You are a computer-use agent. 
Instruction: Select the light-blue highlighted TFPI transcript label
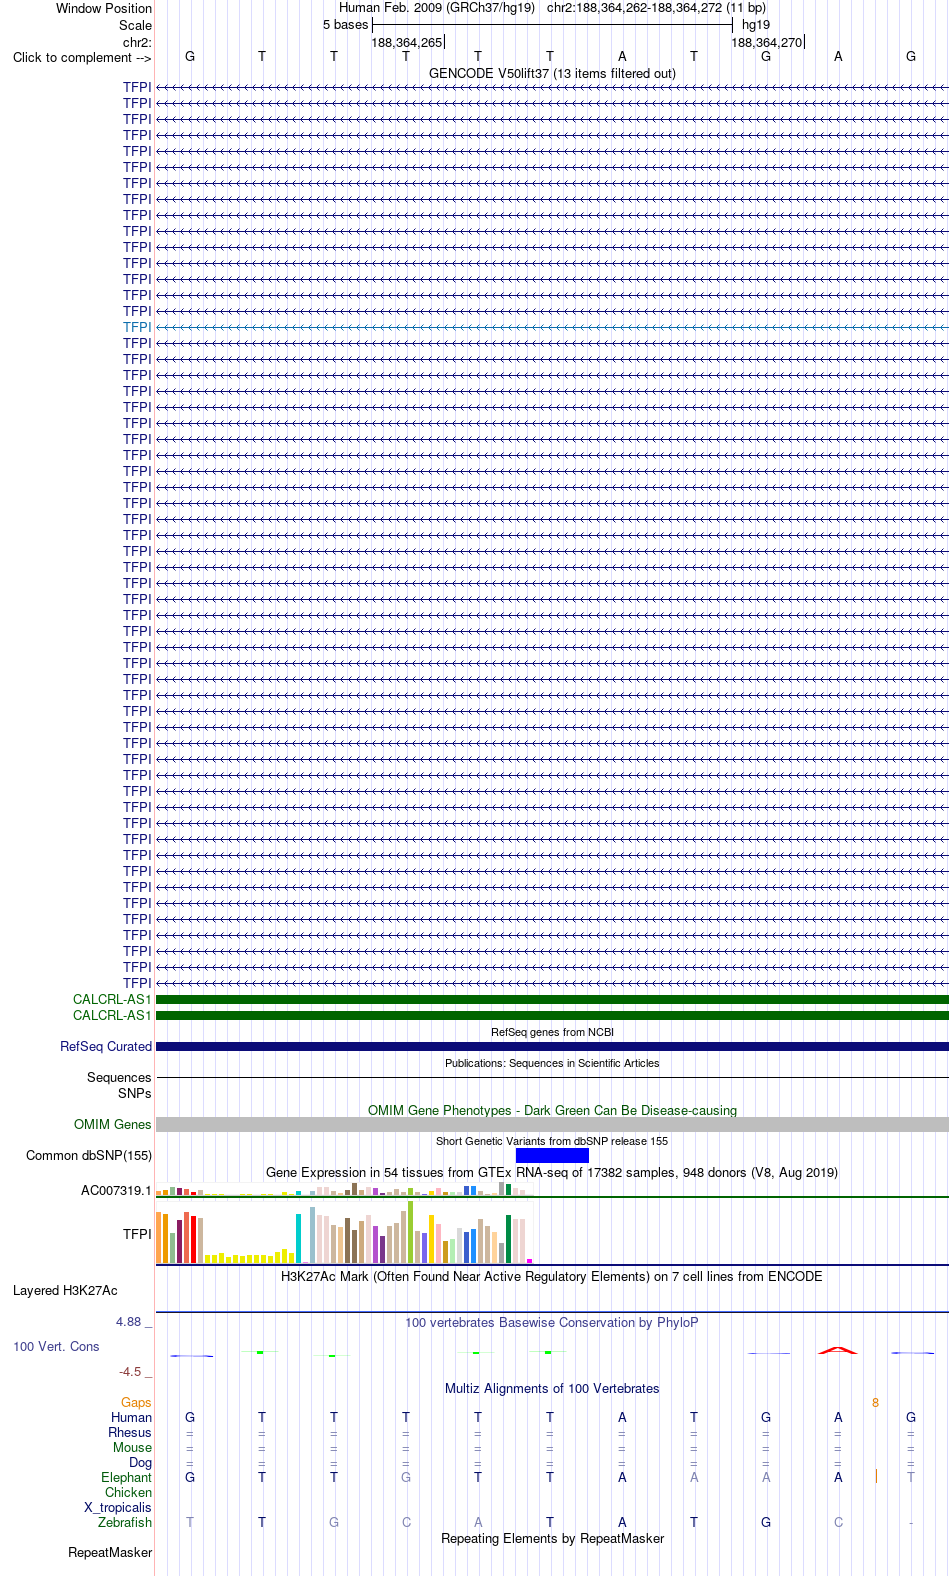tap(137, 327)
